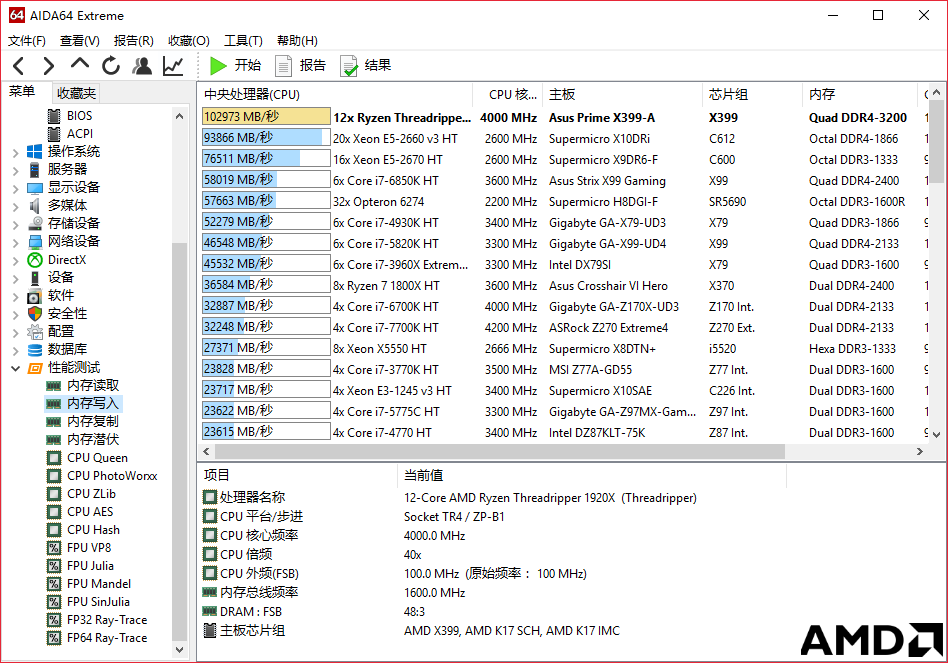The height and width of the screenshot is (663, 948).
Task: Expand the 存储设备 tree node
Action: click(x=16, y=225)
